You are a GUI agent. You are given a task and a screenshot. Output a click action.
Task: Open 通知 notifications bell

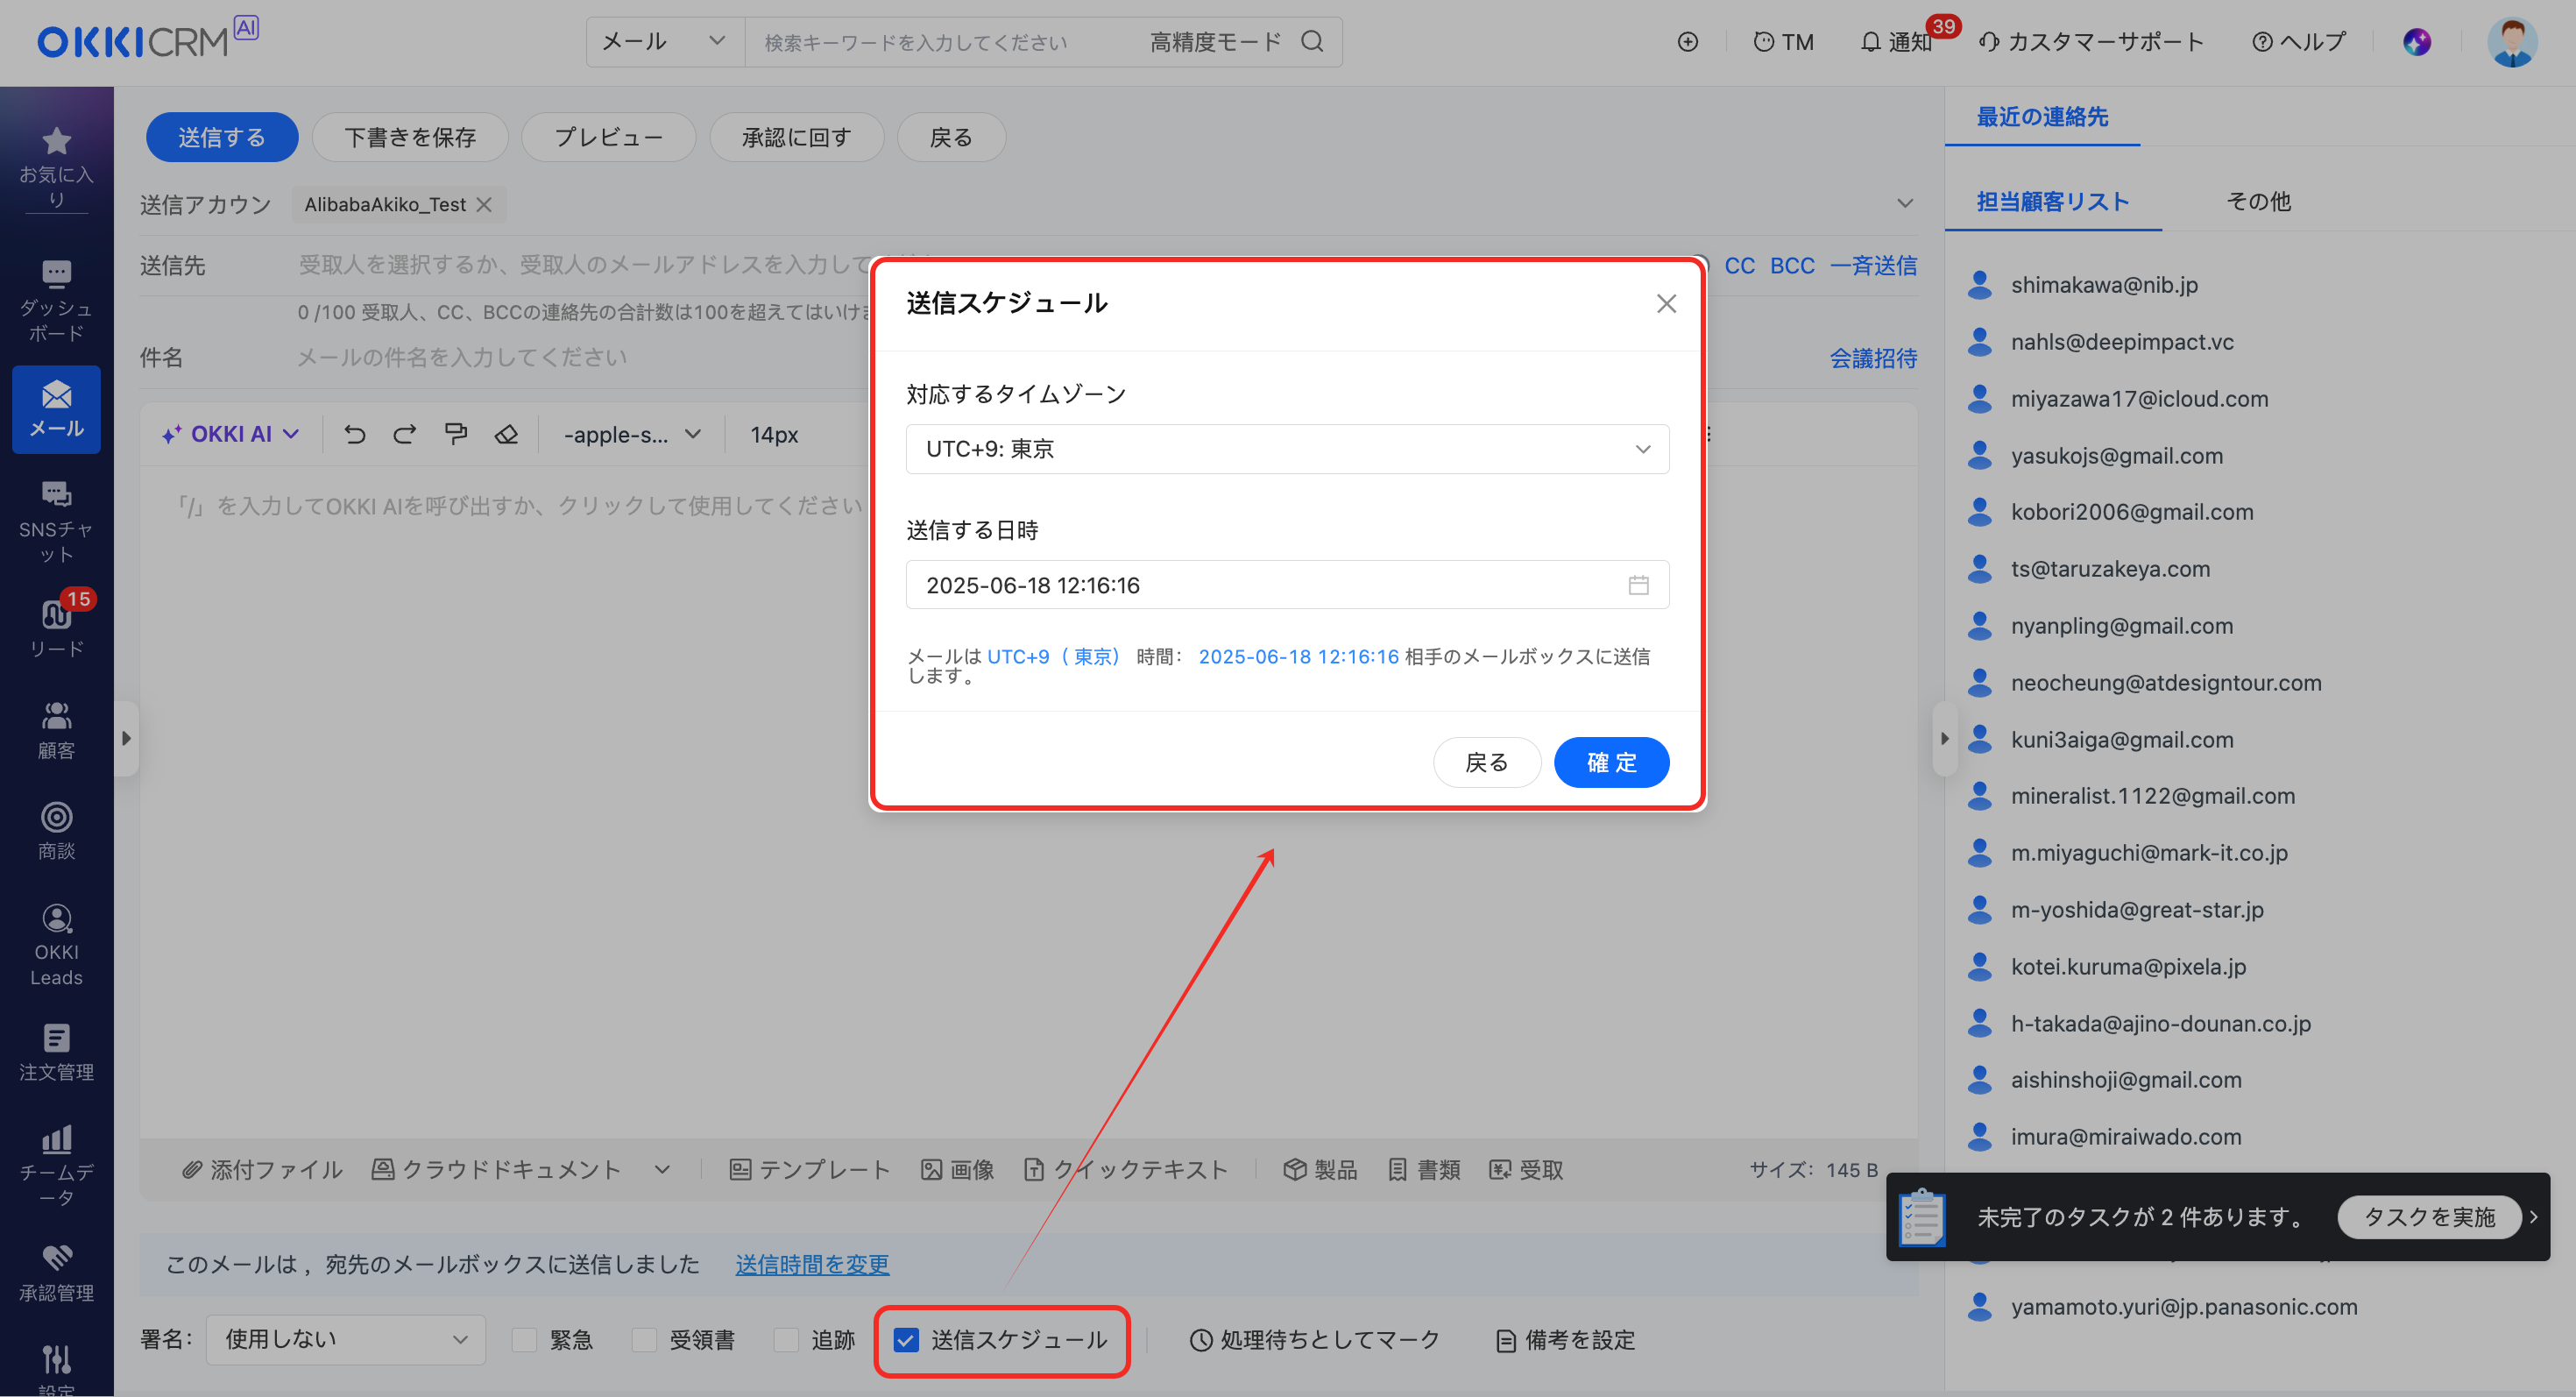pos(1896,41)
